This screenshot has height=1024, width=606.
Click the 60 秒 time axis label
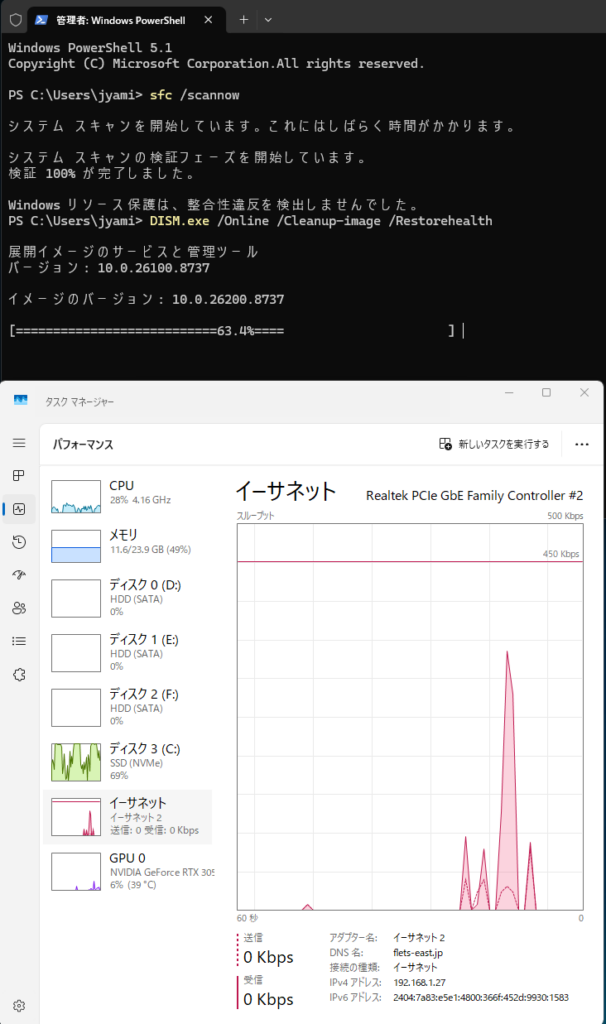point(247,918)
